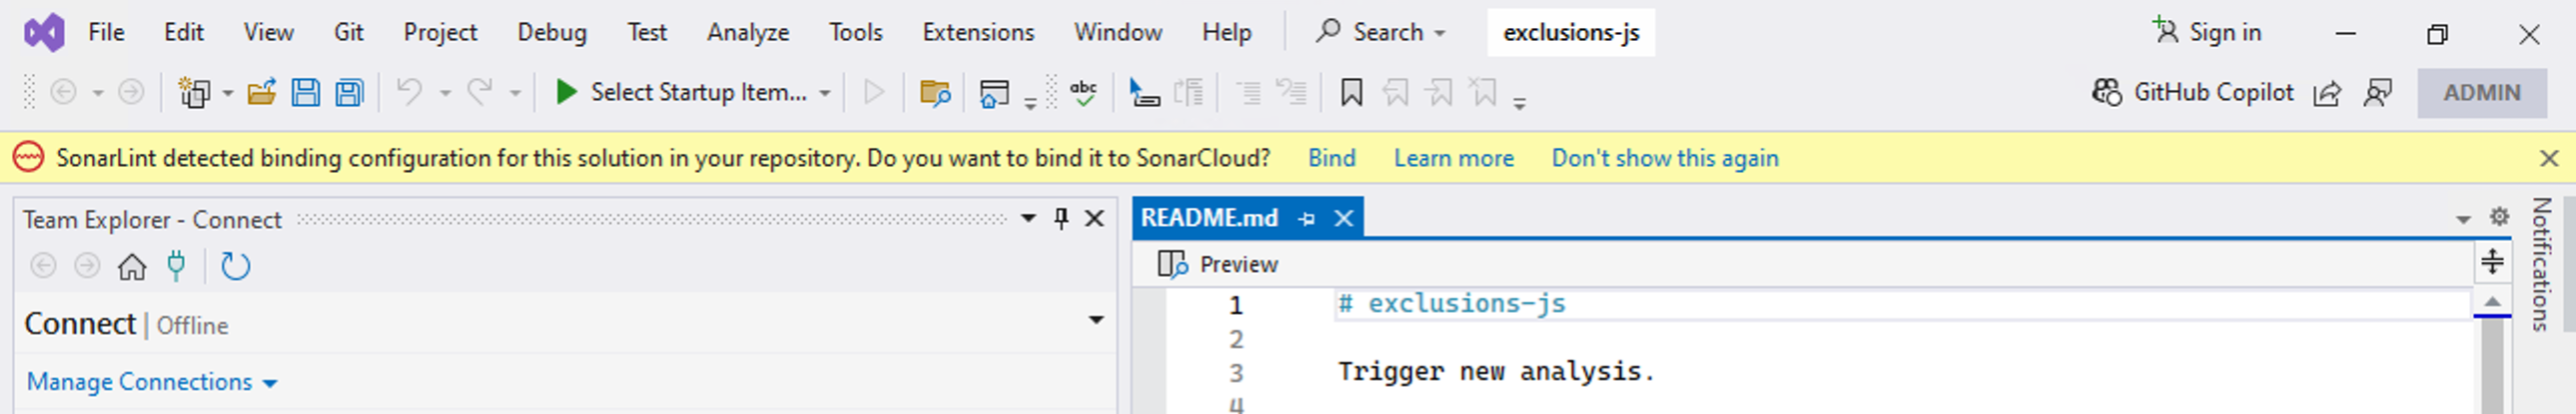Image resolution: width=2576 pixels, height=414 pixels.
Task: Open the Edit menu
Action: (x=184, y=32)
